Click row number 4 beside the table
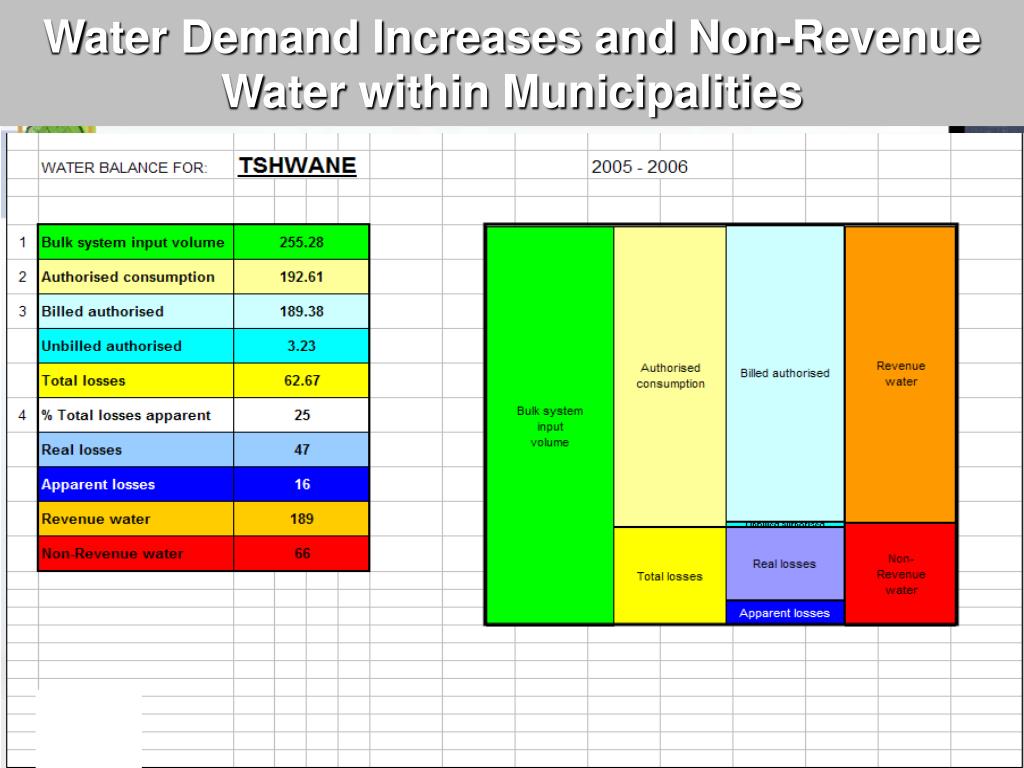Image resolution: width=1024 pixels, height=768 pixels. click(x=23, y=415)
